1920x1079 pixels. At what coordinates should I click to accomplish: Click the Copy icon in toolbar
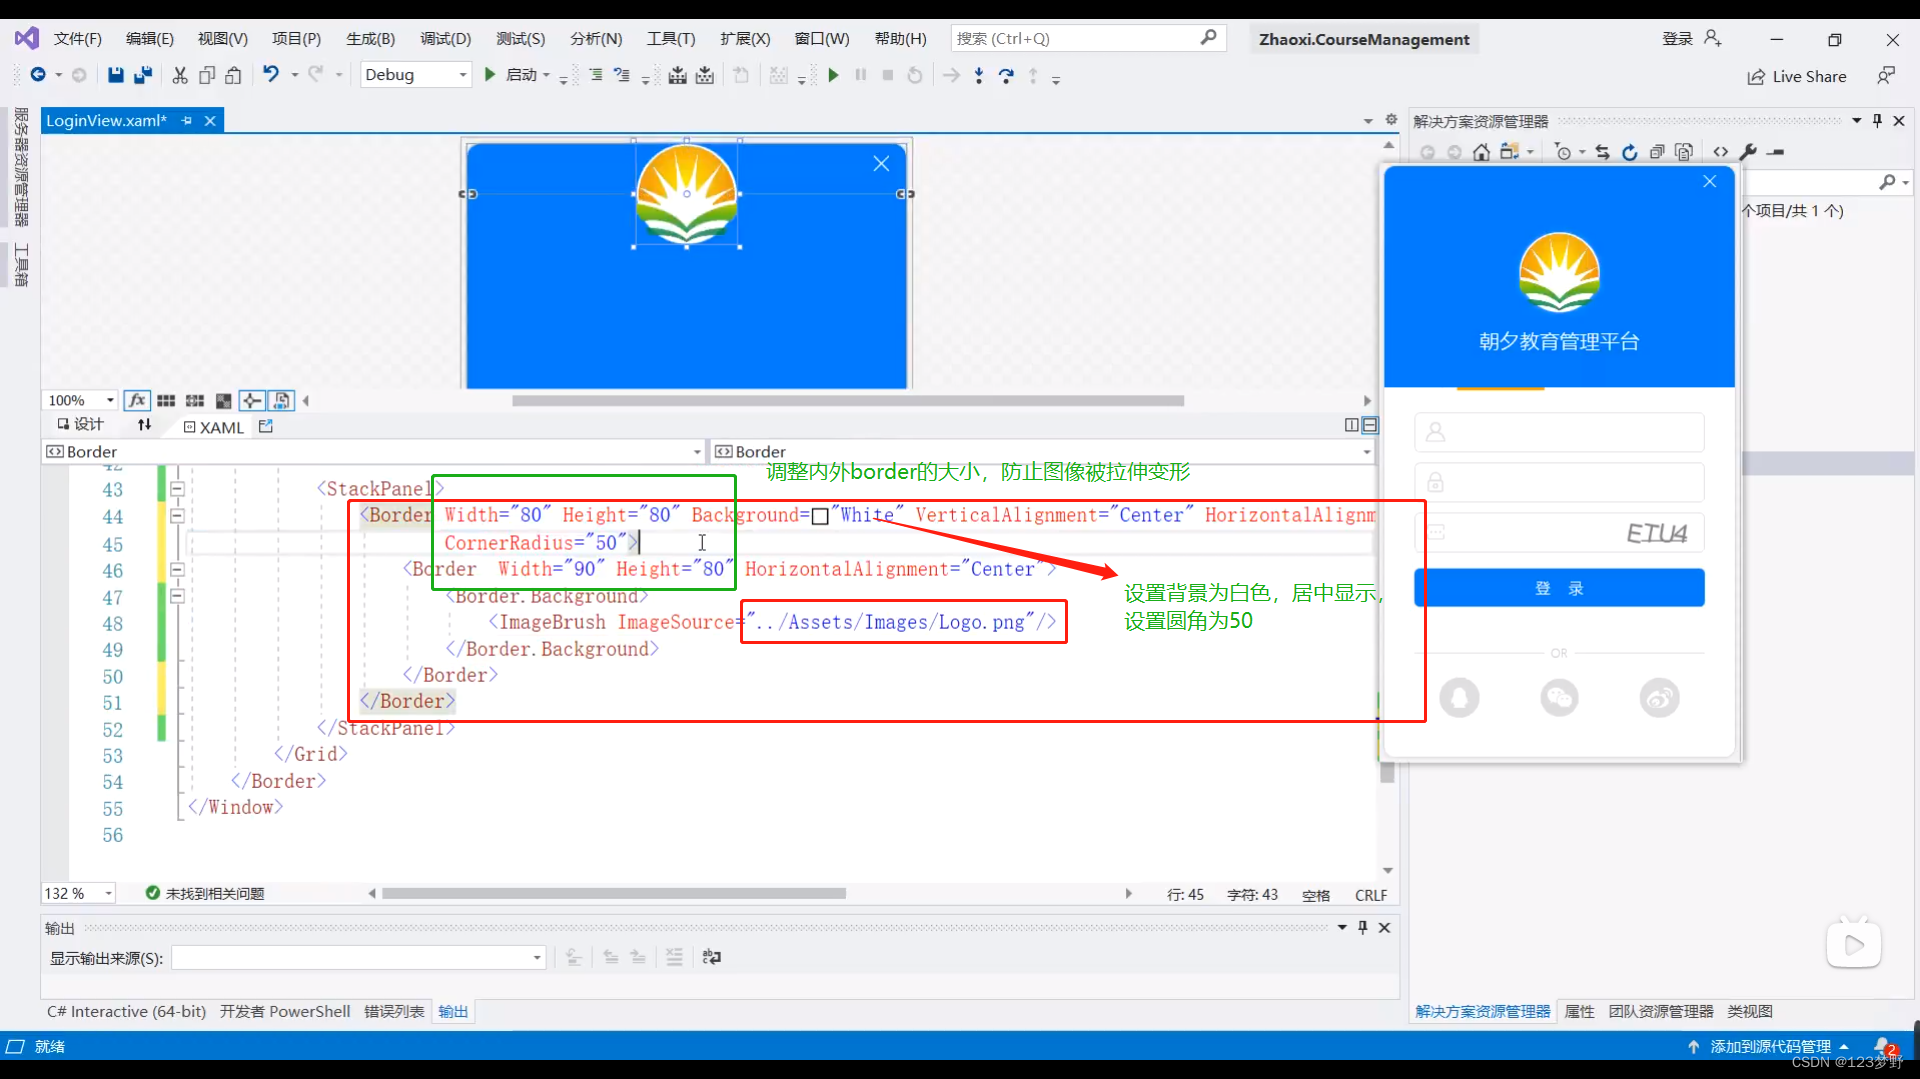click(x=207, y=75)
